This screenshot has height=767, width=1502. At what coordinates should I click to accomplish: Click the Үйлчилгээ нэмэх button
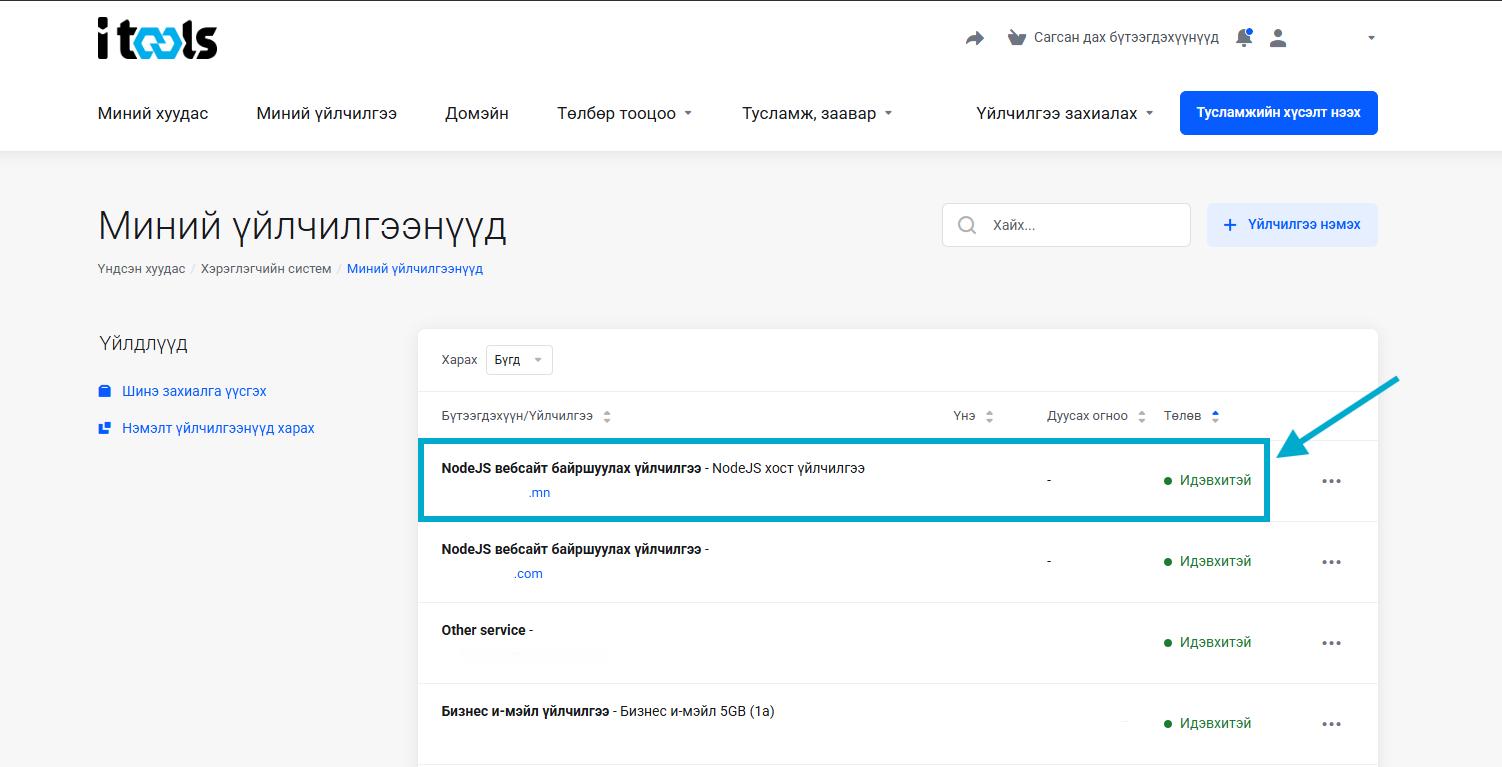[1292, 225]
